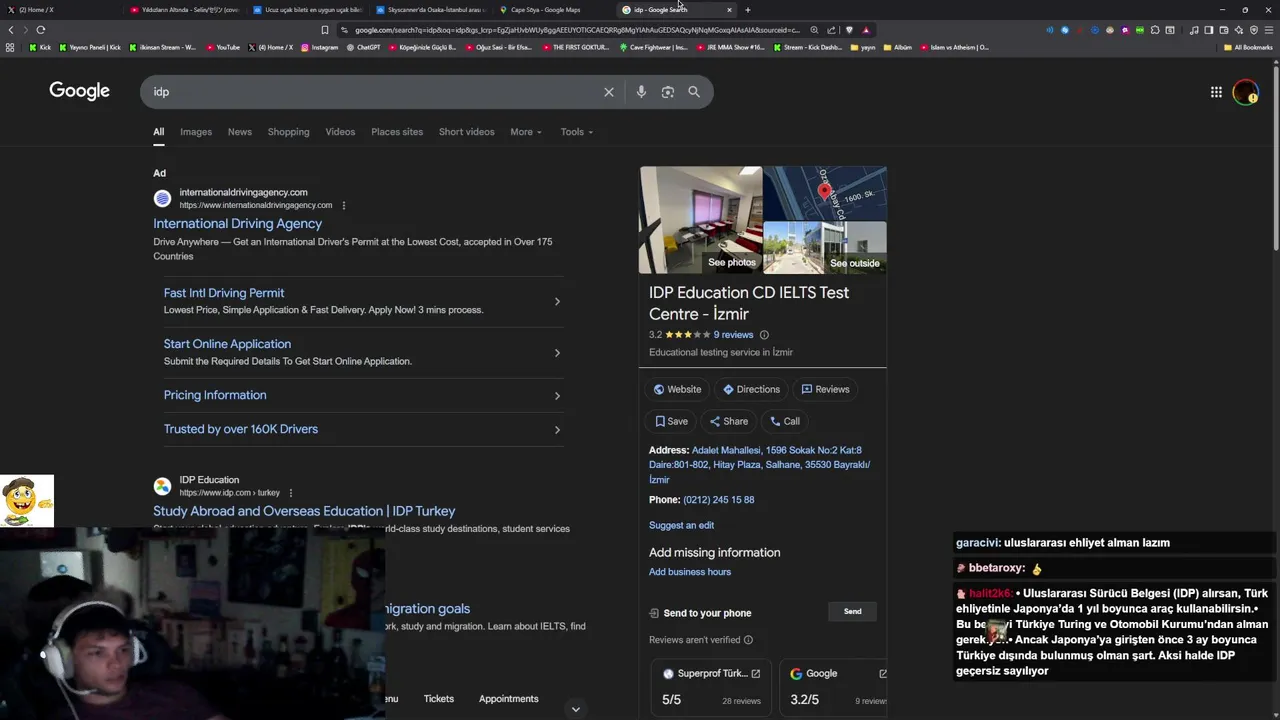The height and width of the screenshot is (720, 1280).
Task: Close the idp - Google Search tab
Action: [729, 10]
